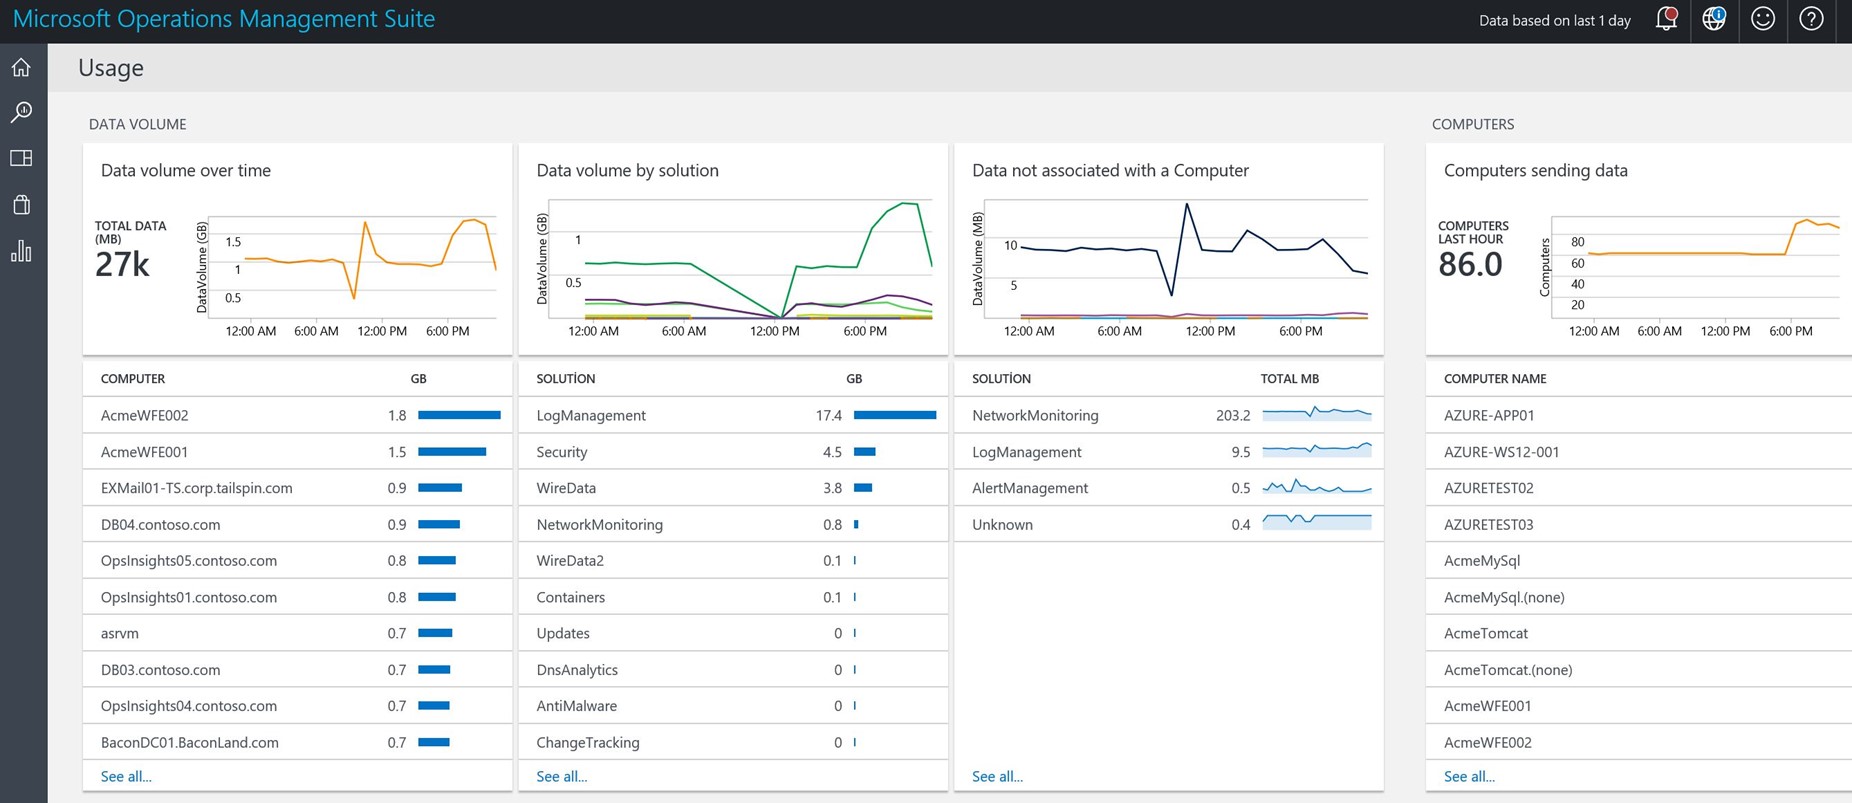
Task: Select OpsInsights05.contoso.com row
Action: pyautogui.click(x=297, y=560)
